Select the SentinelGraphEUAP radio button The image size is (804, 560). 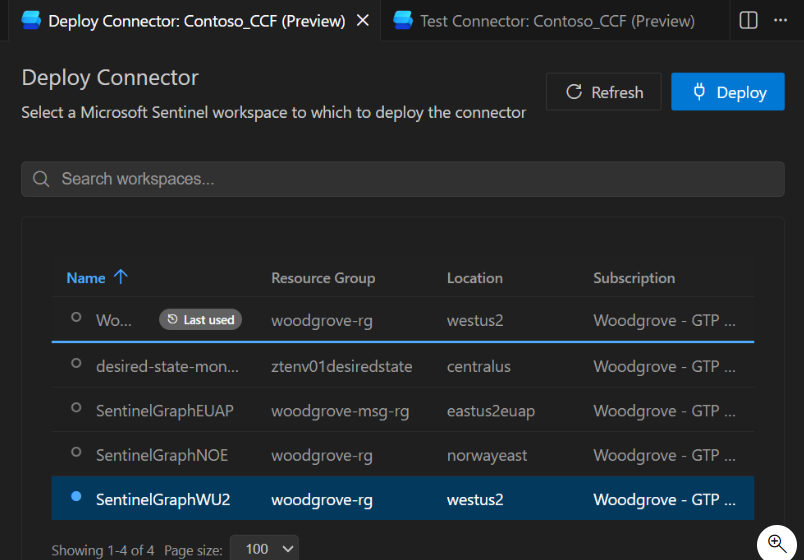pyautogui.click(x=76, y=408)
